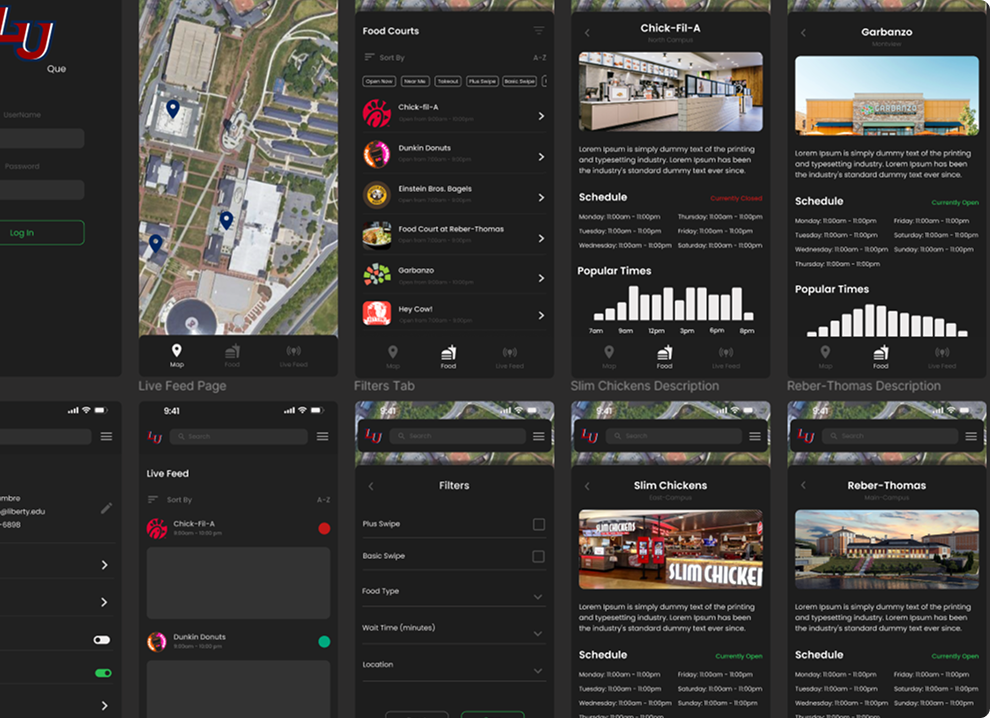
Task: Tap the Garbanzo logo in Food Courts list
Action: pyautogui.click(x=377, y=275)
